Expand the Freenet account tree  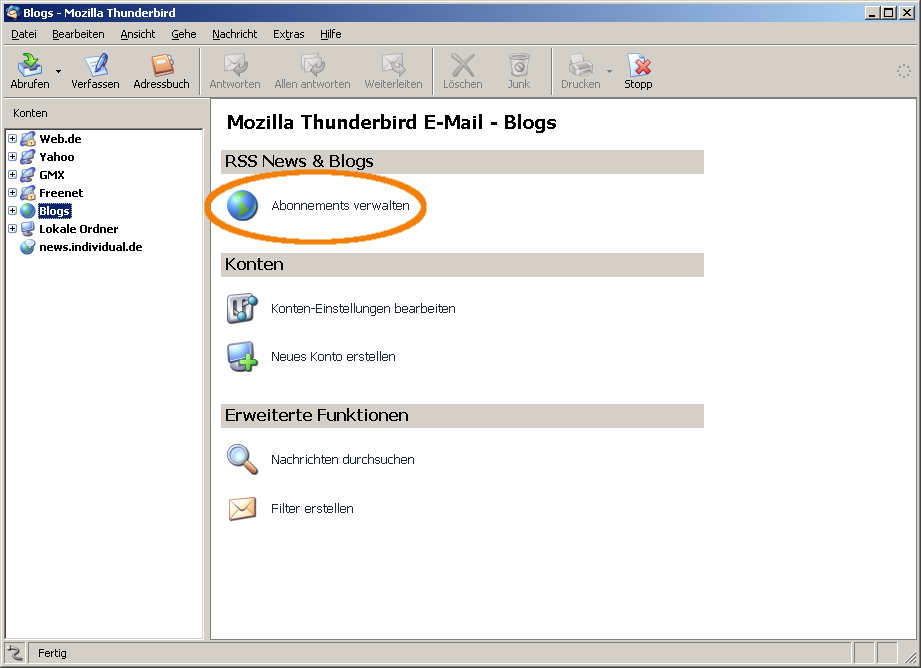[12, 193]
